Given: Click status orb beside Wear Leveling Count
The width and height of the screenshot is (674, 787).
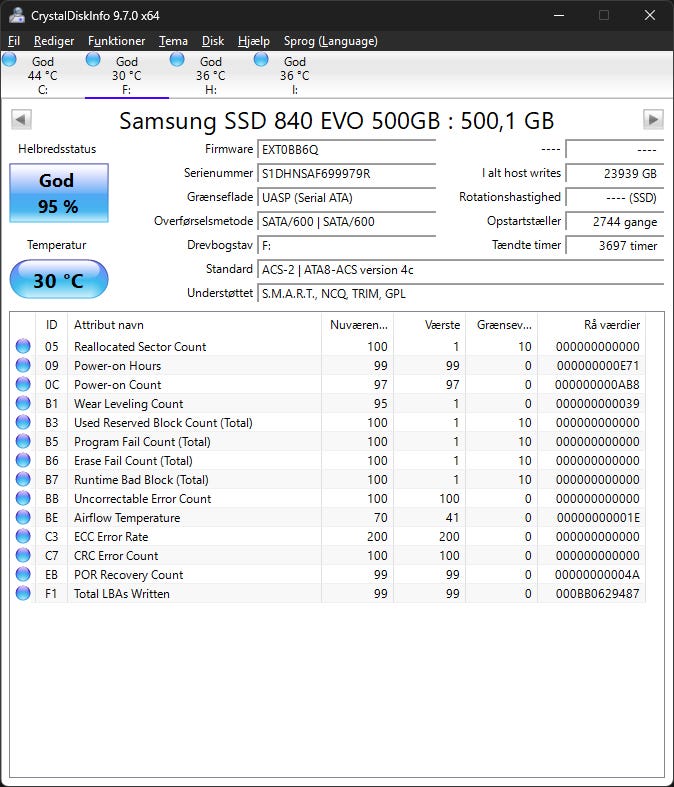Looking at the screenshot, I should [x=23, y=404].
